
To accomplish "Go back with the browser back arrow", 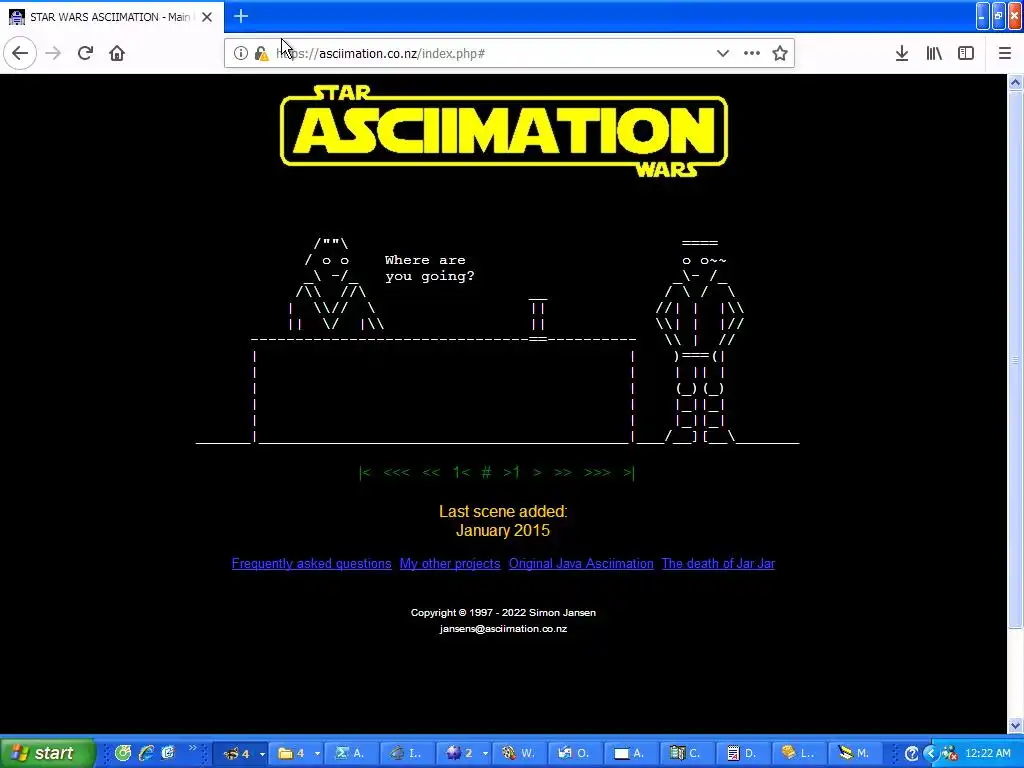I will 20,53.
